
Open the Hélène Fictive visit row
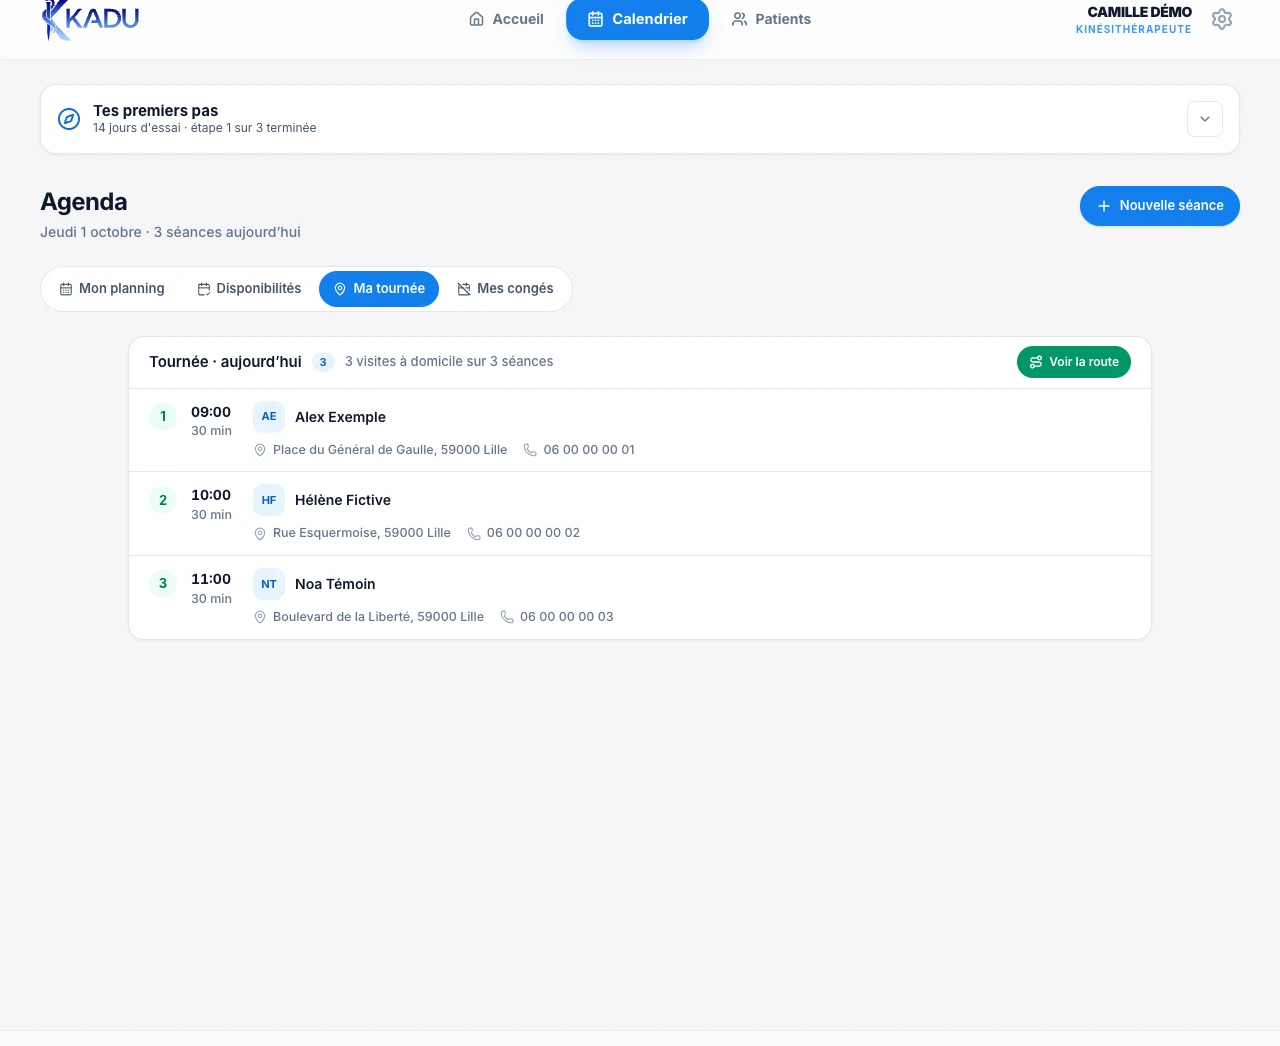pyautogui.click(x=640, y=514)
